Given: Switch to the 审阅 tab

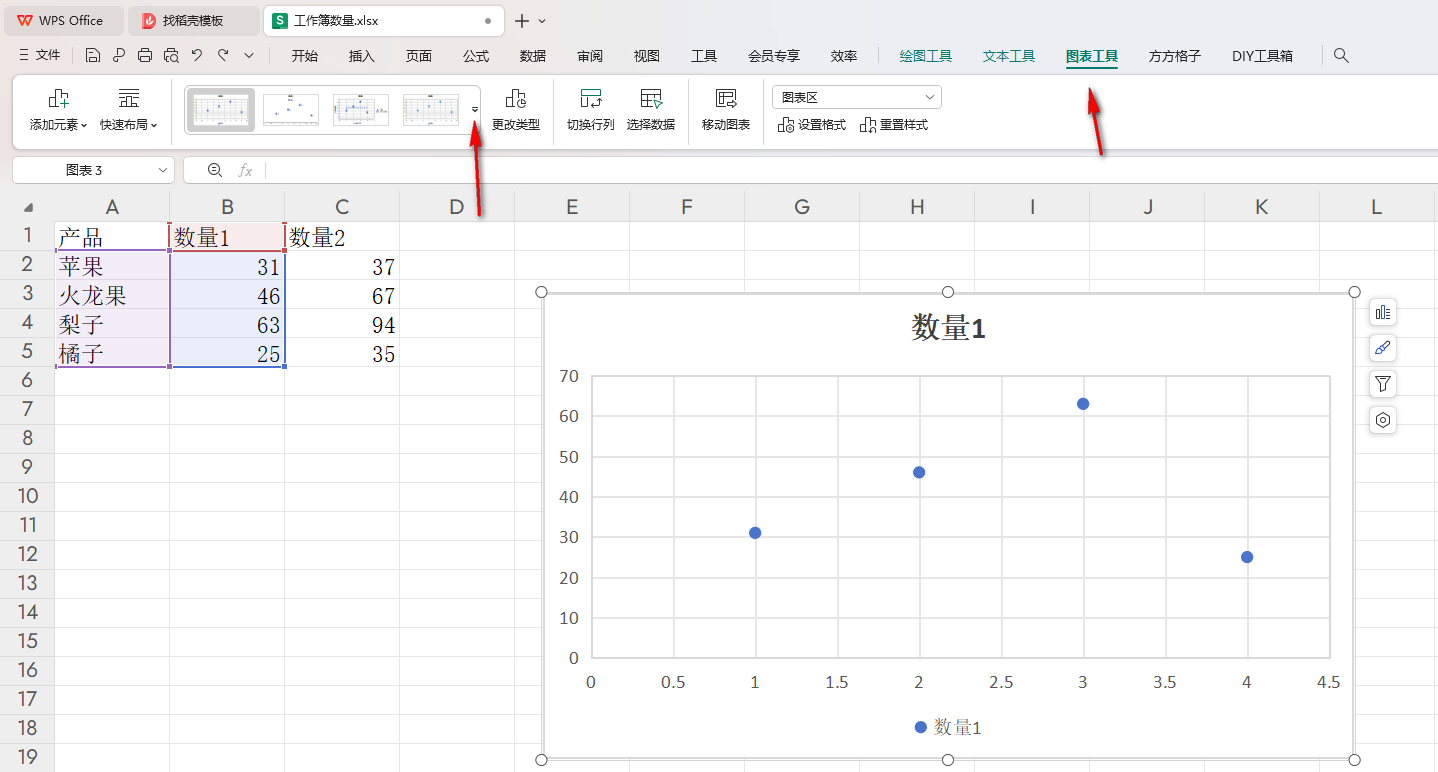Looking at the screenshot, I should 590,56.
